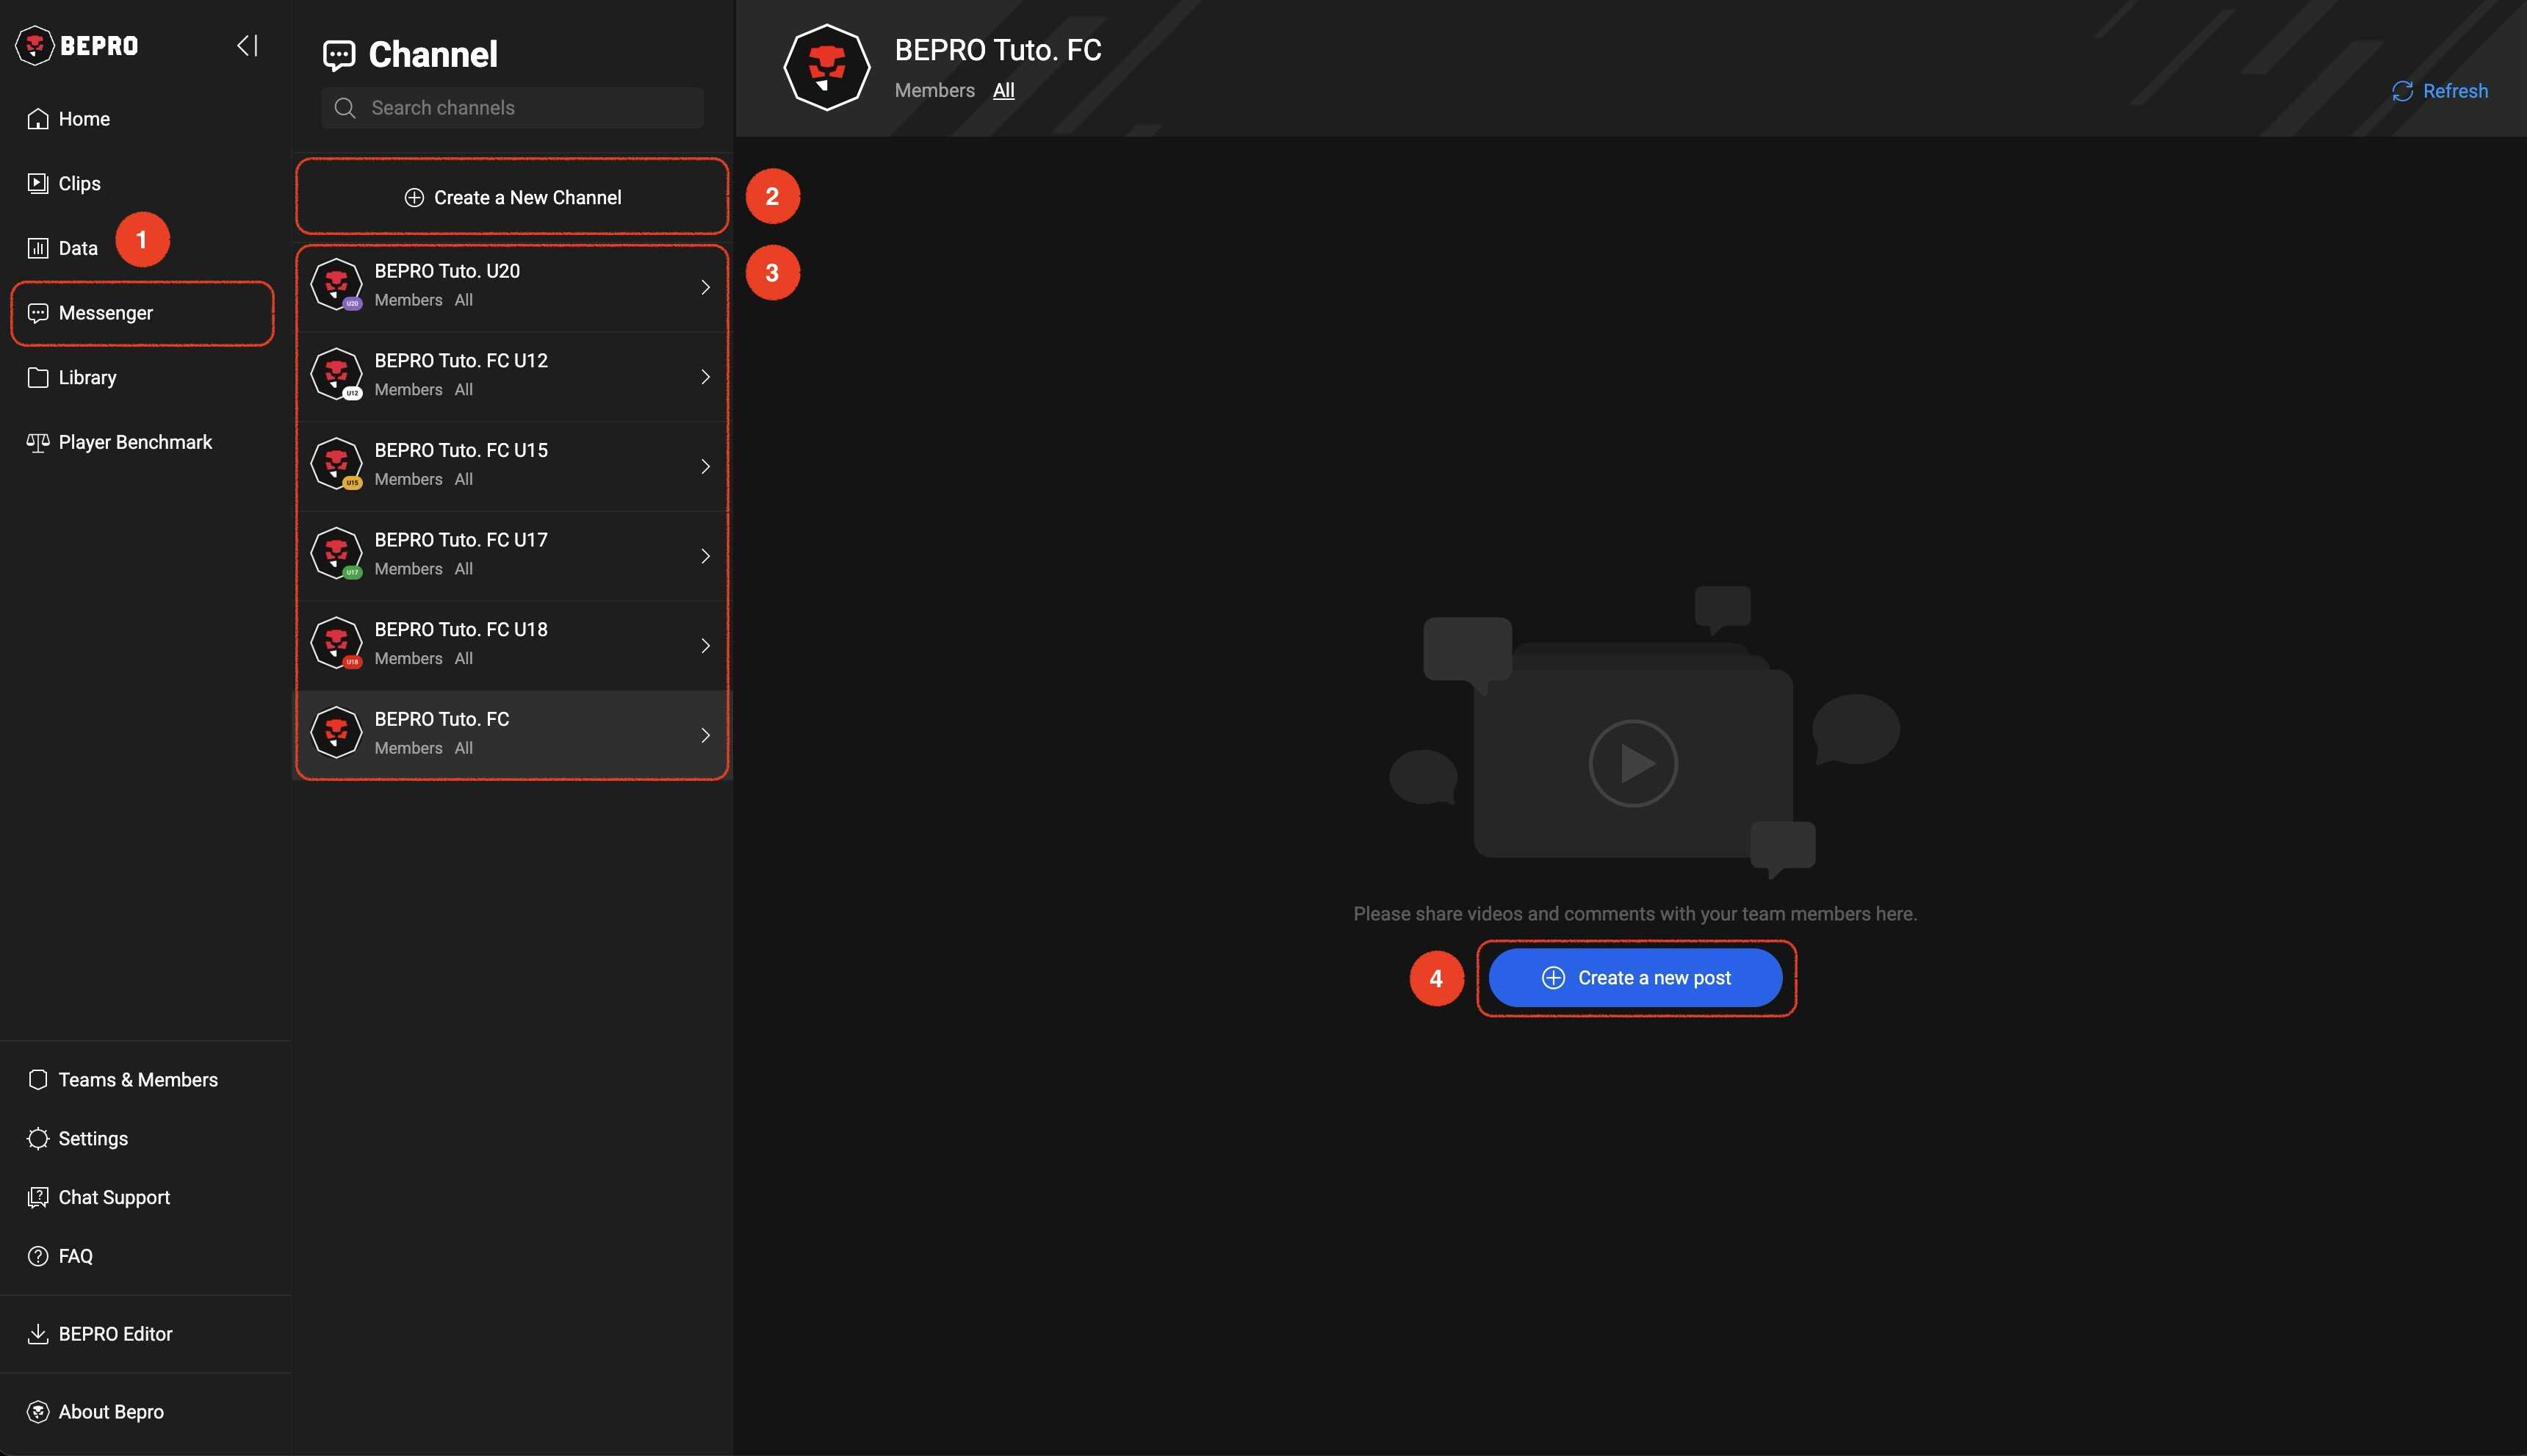Click the All members link in header

[x=1003, y=91]
